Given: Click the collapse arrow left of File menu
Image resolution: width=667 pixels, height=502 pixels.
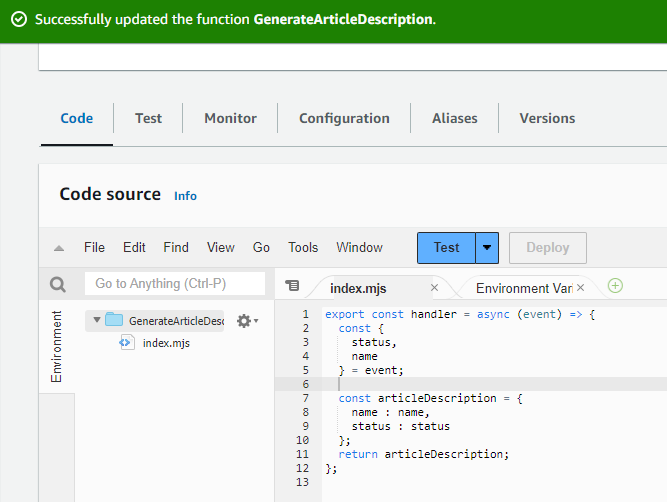Looking at the screenshot, I should click(x=59, y=248).
